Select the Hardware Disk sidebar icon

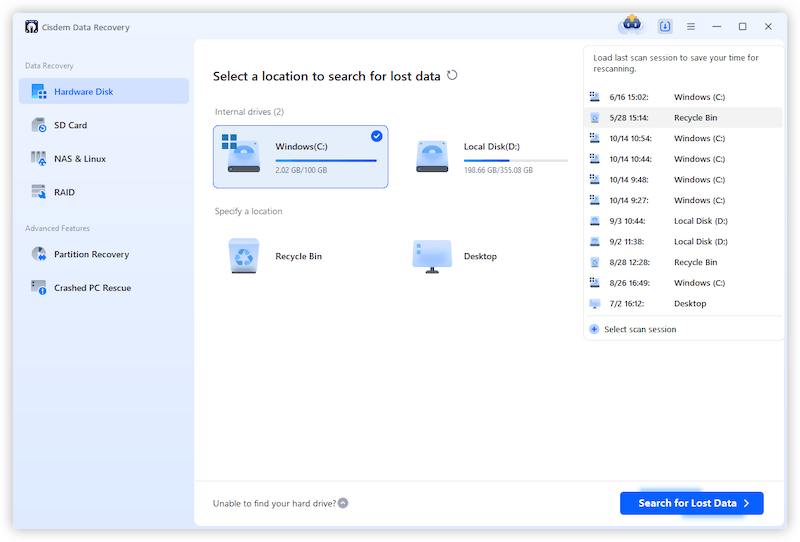pos(39,91)
